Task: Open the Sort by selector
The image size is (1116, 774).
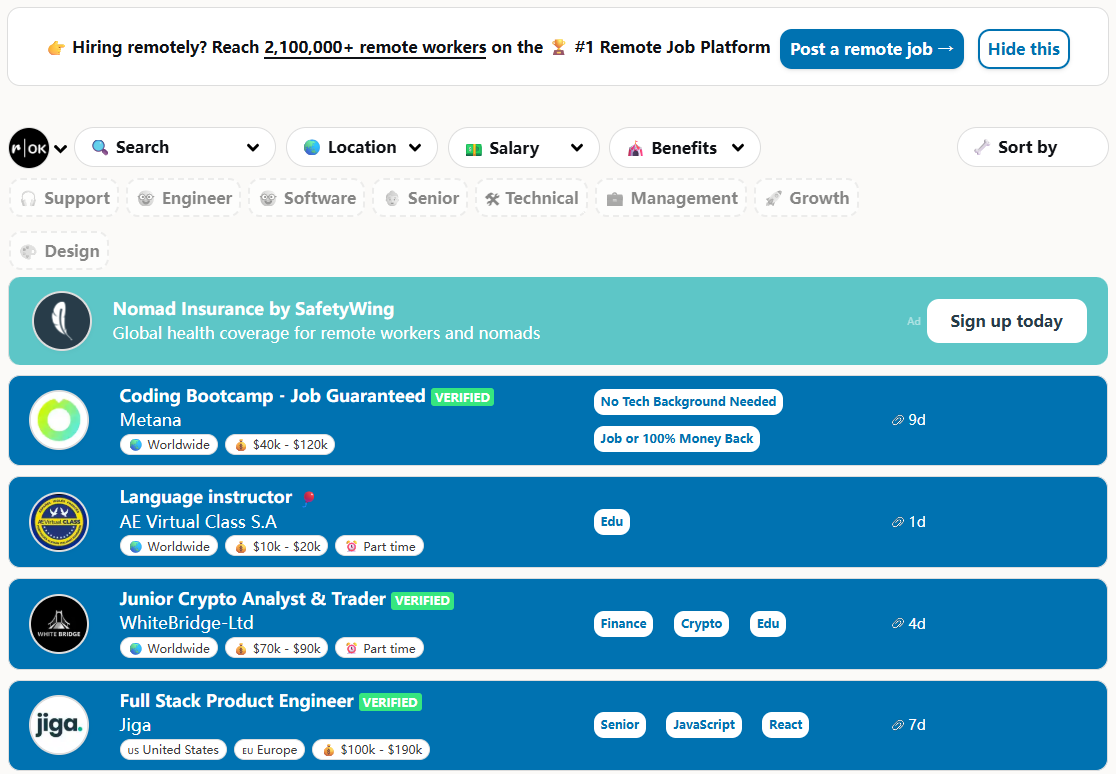Action: coord(1032,147)
